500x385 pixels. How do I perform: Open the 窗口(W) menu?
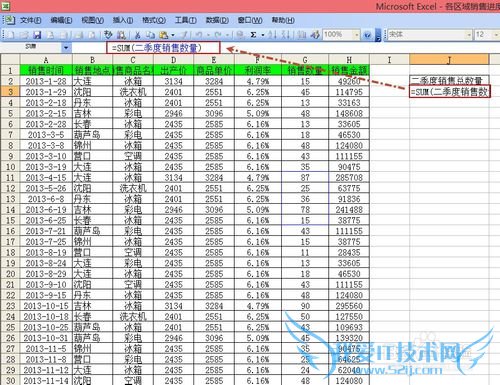click(x=250, y=20)
